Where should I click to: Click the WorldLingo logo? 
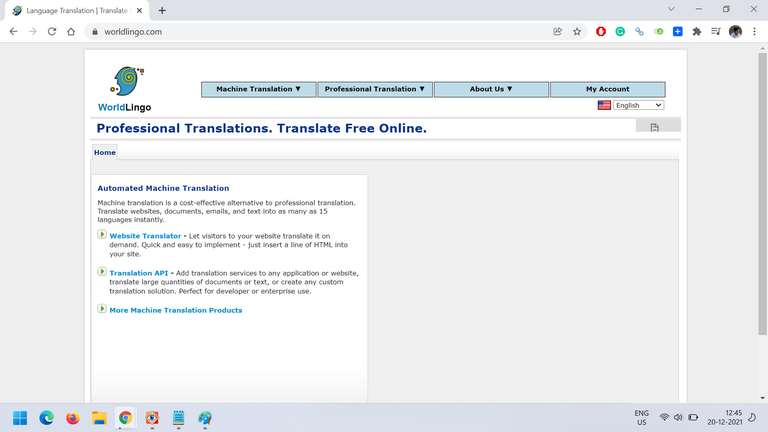[x=125, y=89]
